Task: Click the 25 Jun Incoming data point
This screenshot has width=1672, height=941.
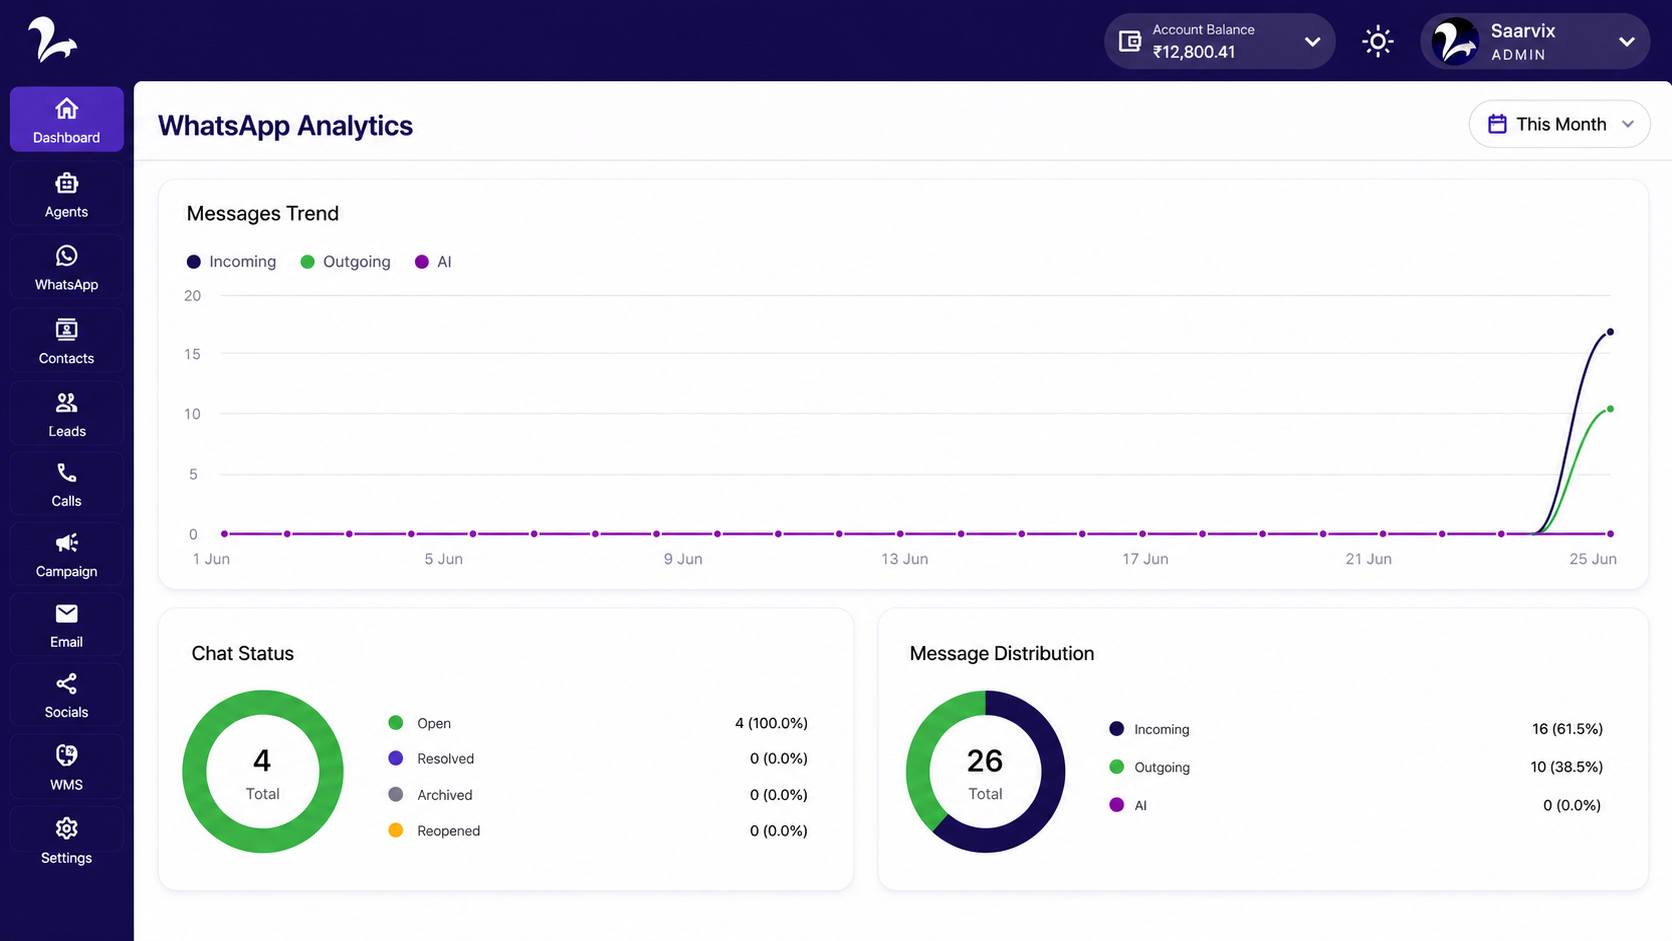Action: click(1610, 332)
